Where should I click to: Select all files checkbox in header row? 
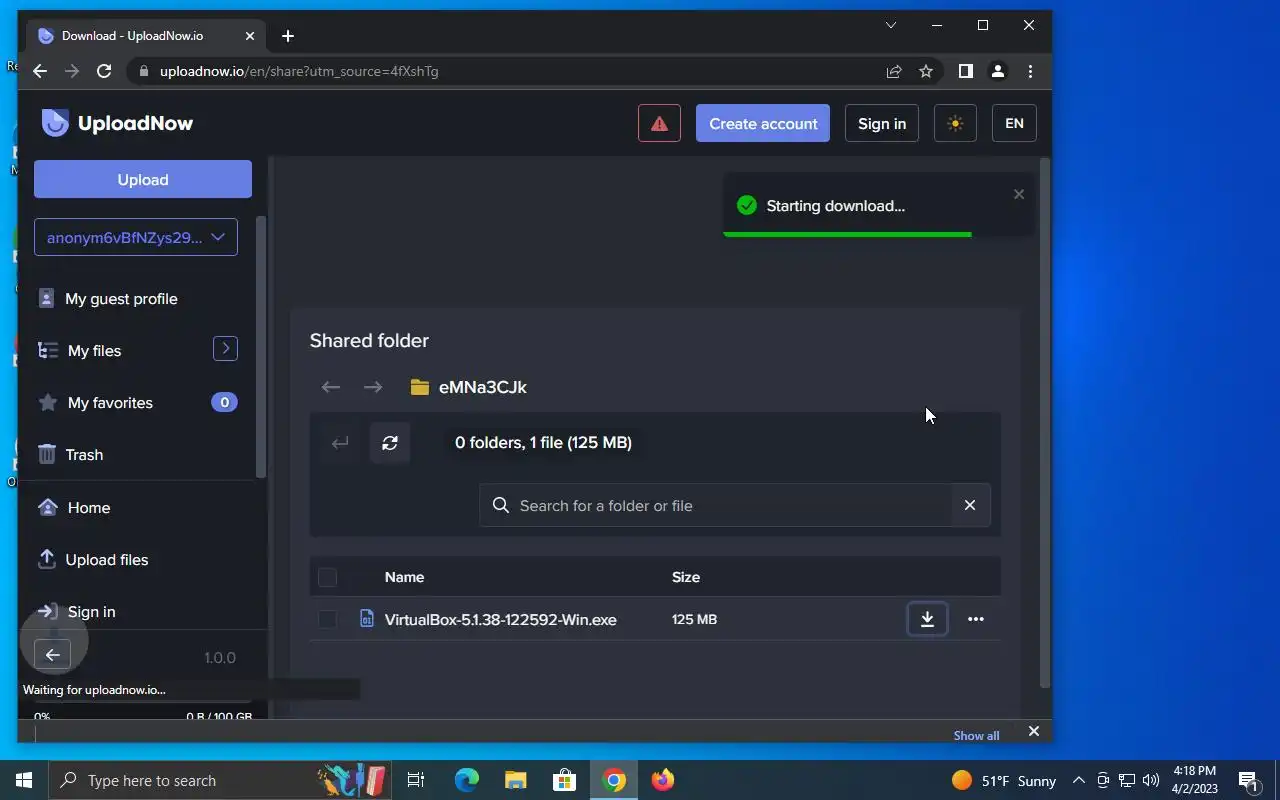tap(327, 577)
